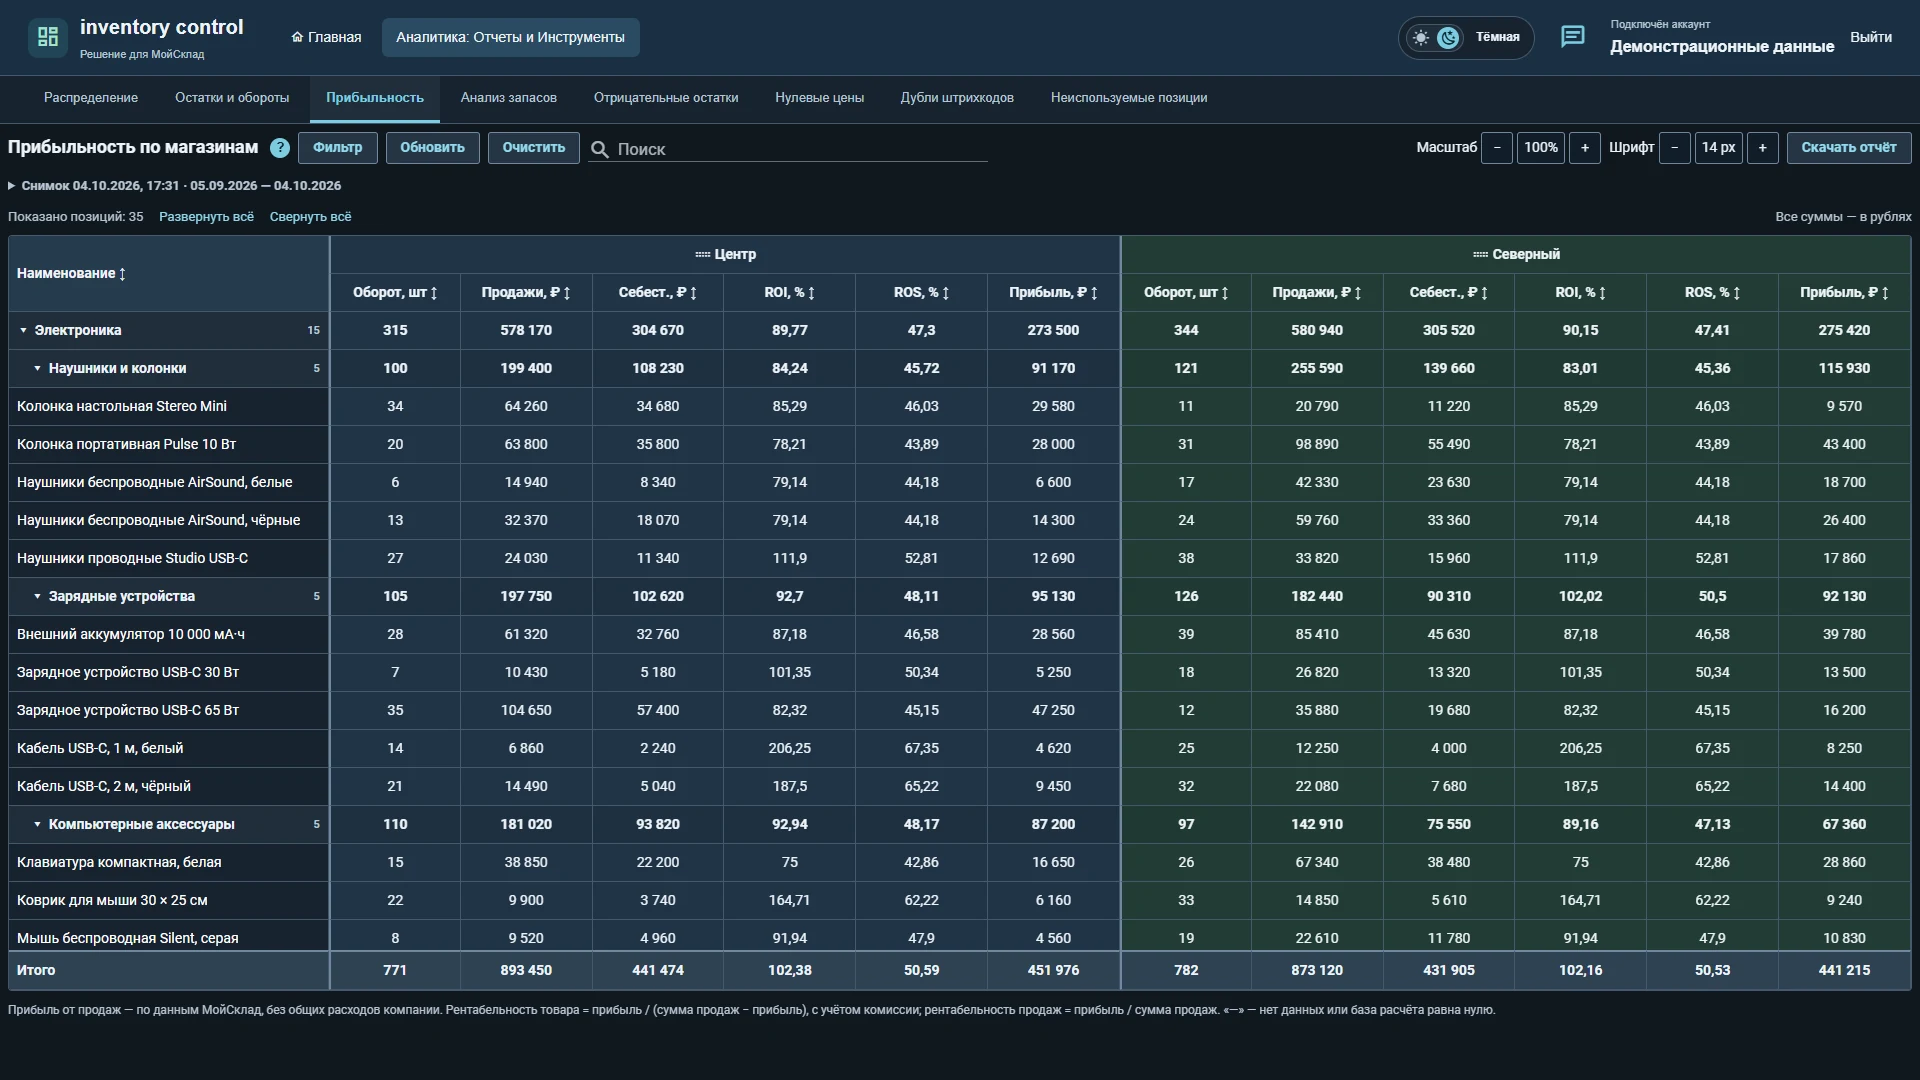Click the inventory control logo icon
Screen dimensions: 1920x1080
47,37
